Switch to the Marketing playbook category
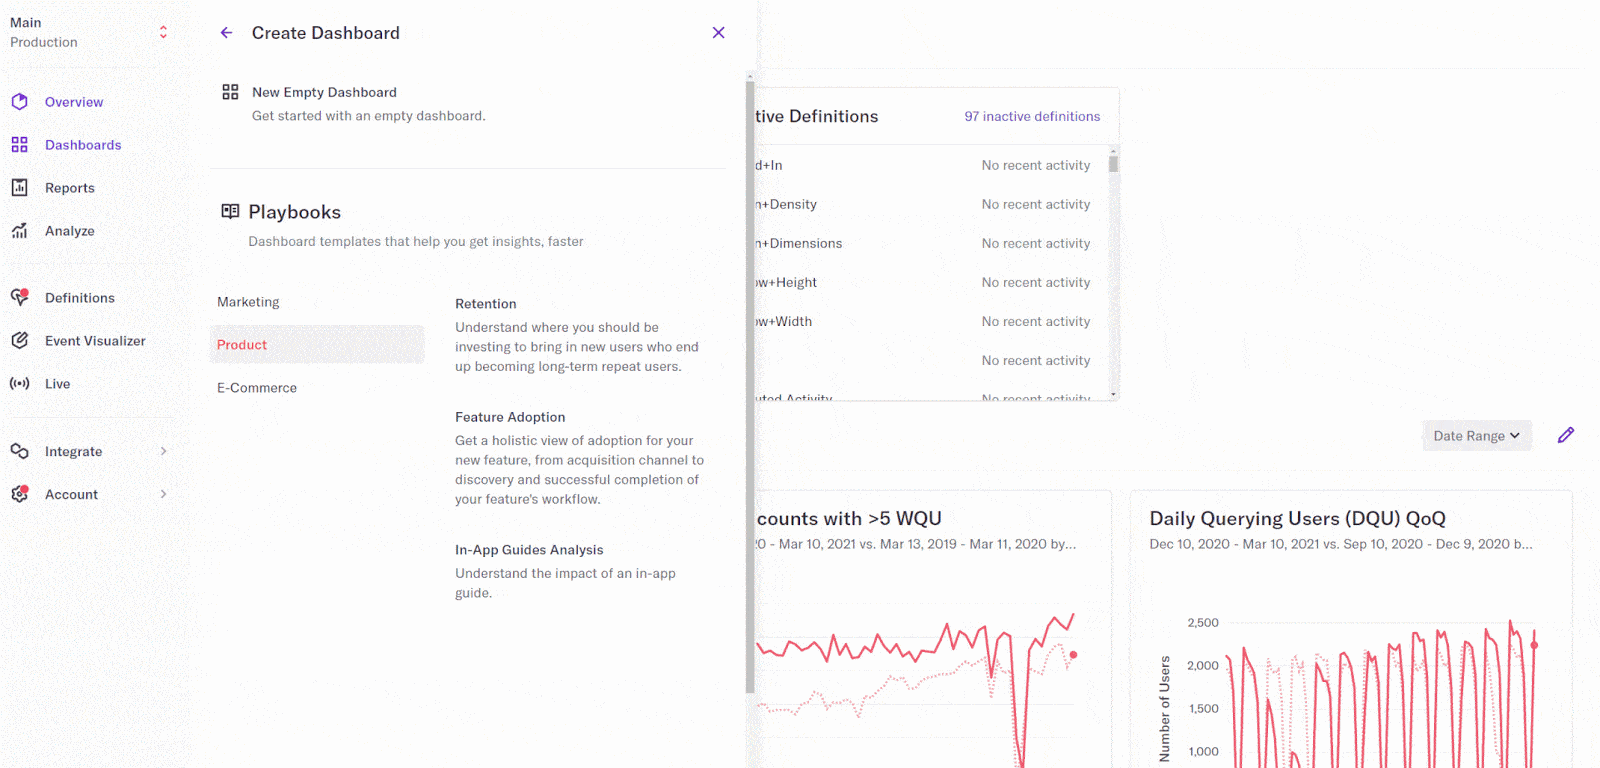This screenshot has width=1600, height=768. tap(247, 301)
